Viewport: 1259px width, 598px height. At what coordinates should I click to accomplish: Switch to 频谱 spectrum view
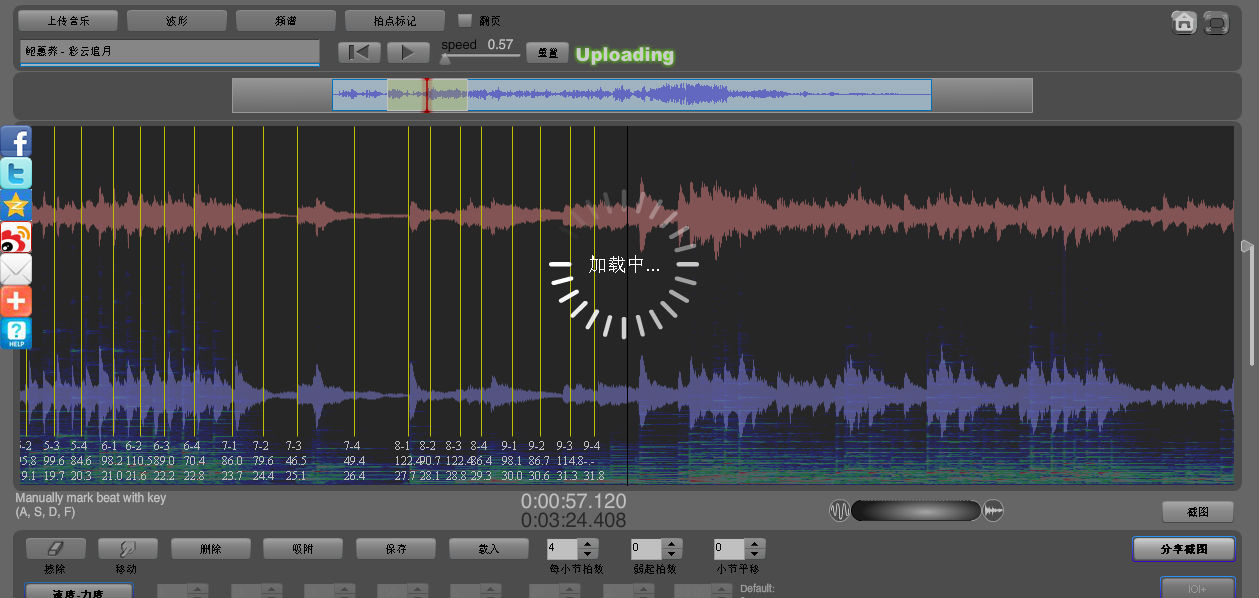point(285,20)
